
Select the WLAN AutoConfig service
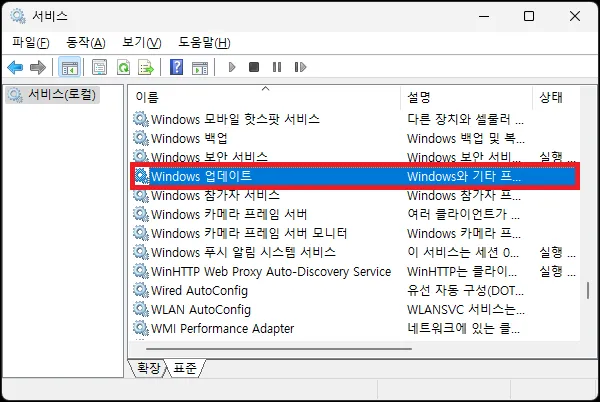355,309
